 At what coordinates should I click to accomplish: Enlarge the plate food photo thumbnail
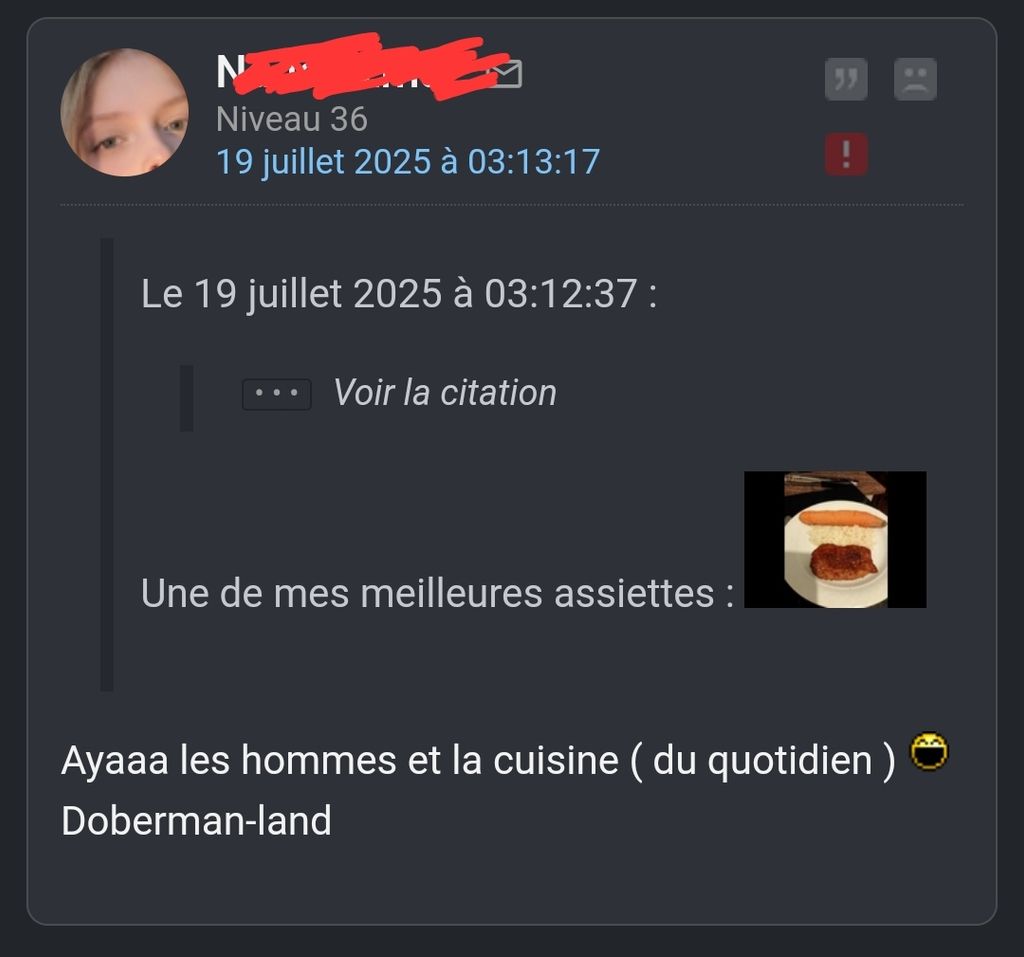click(x=835, y=540)
